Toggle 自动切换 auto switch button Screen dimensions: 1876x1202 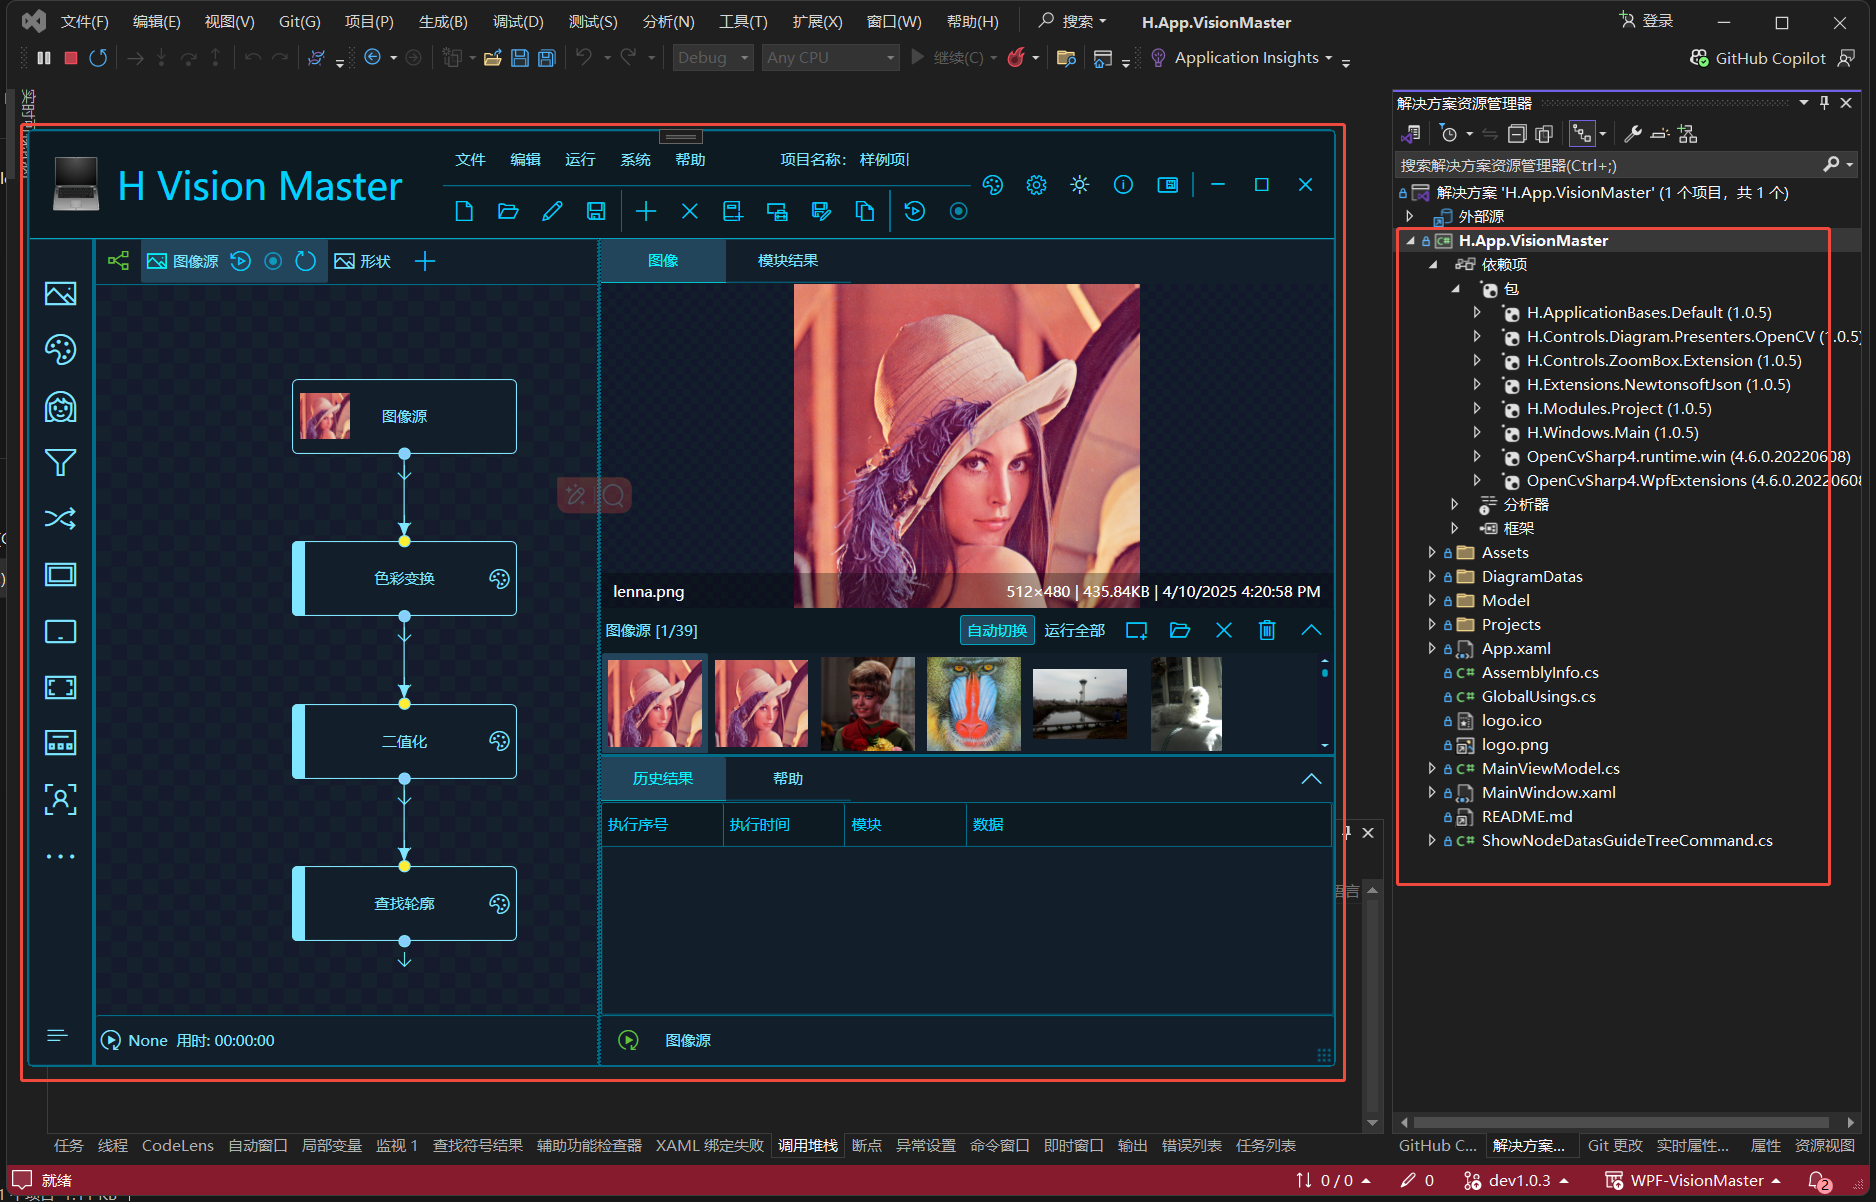point(997,630)
